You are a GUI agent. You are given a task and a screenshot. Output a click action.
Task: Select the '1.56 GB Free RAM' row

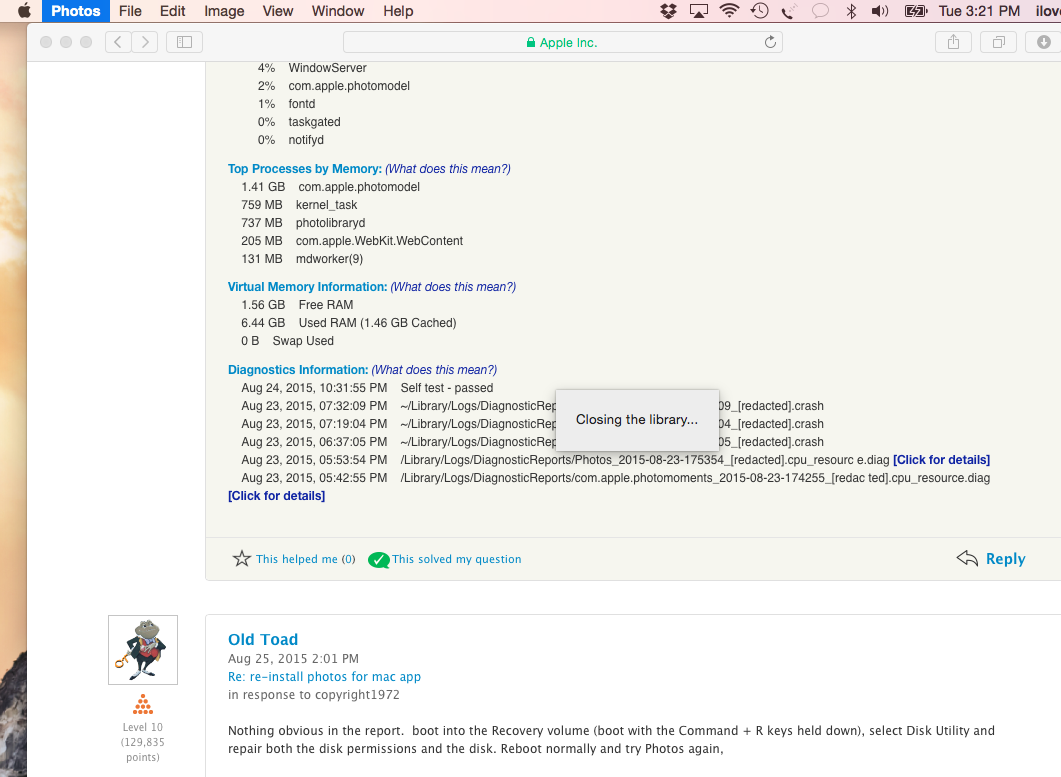[x=297, y=305]
